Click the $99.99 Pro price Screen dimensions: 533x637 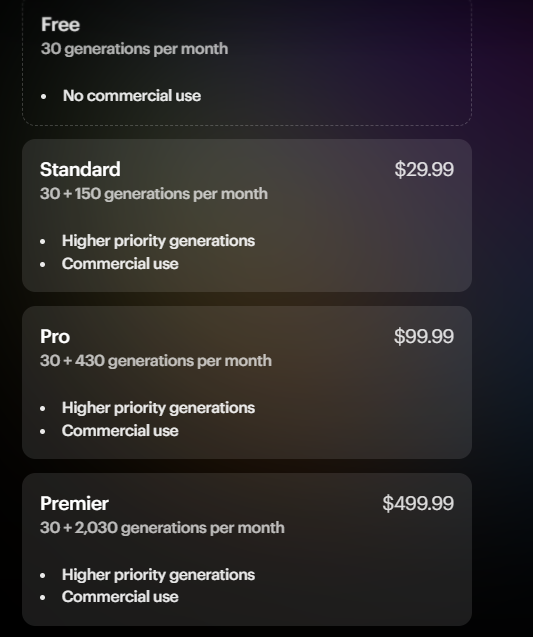[424, 336]
